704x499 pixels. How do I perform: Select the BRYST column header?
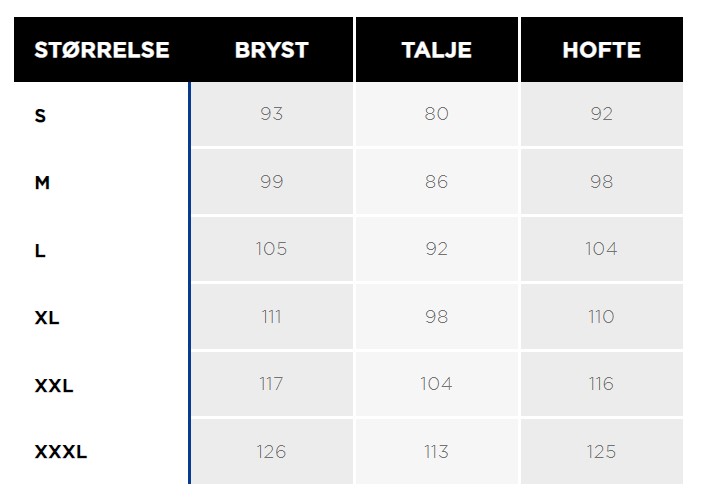point(272,50)
